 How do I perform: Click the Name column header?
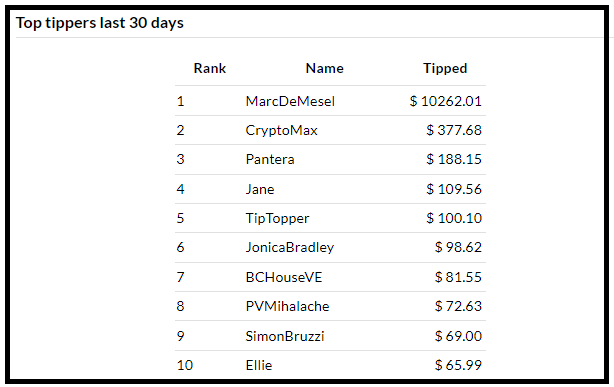[x=325, y=68]
